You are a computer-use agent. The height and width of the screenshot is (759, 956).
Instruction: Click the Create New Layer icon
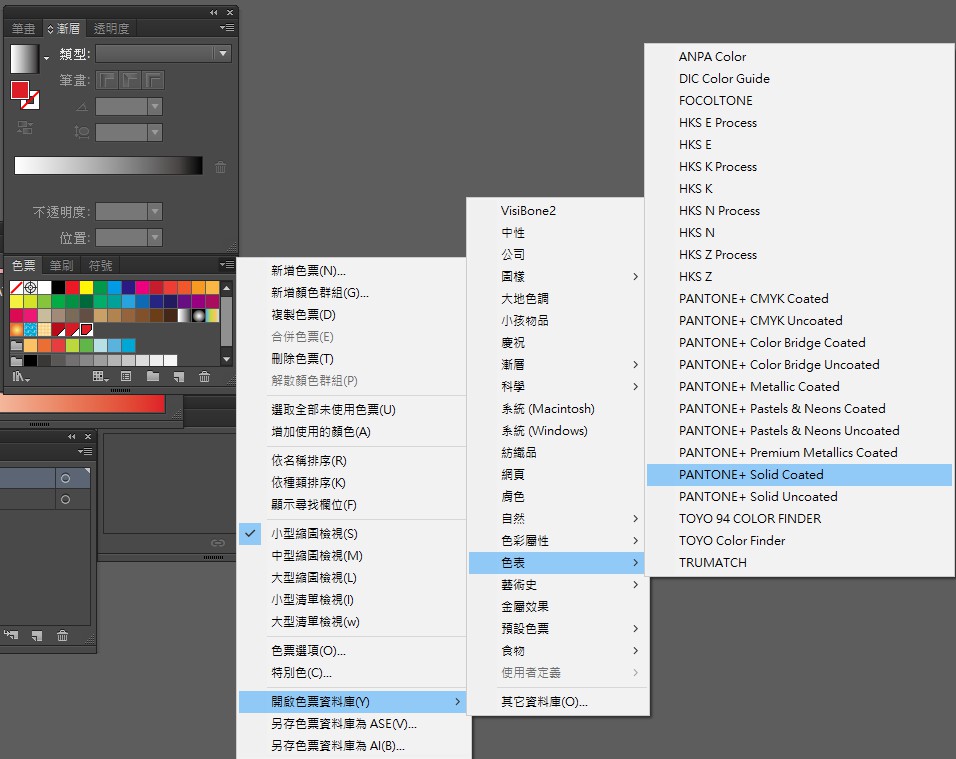click(x=37, y=635)
